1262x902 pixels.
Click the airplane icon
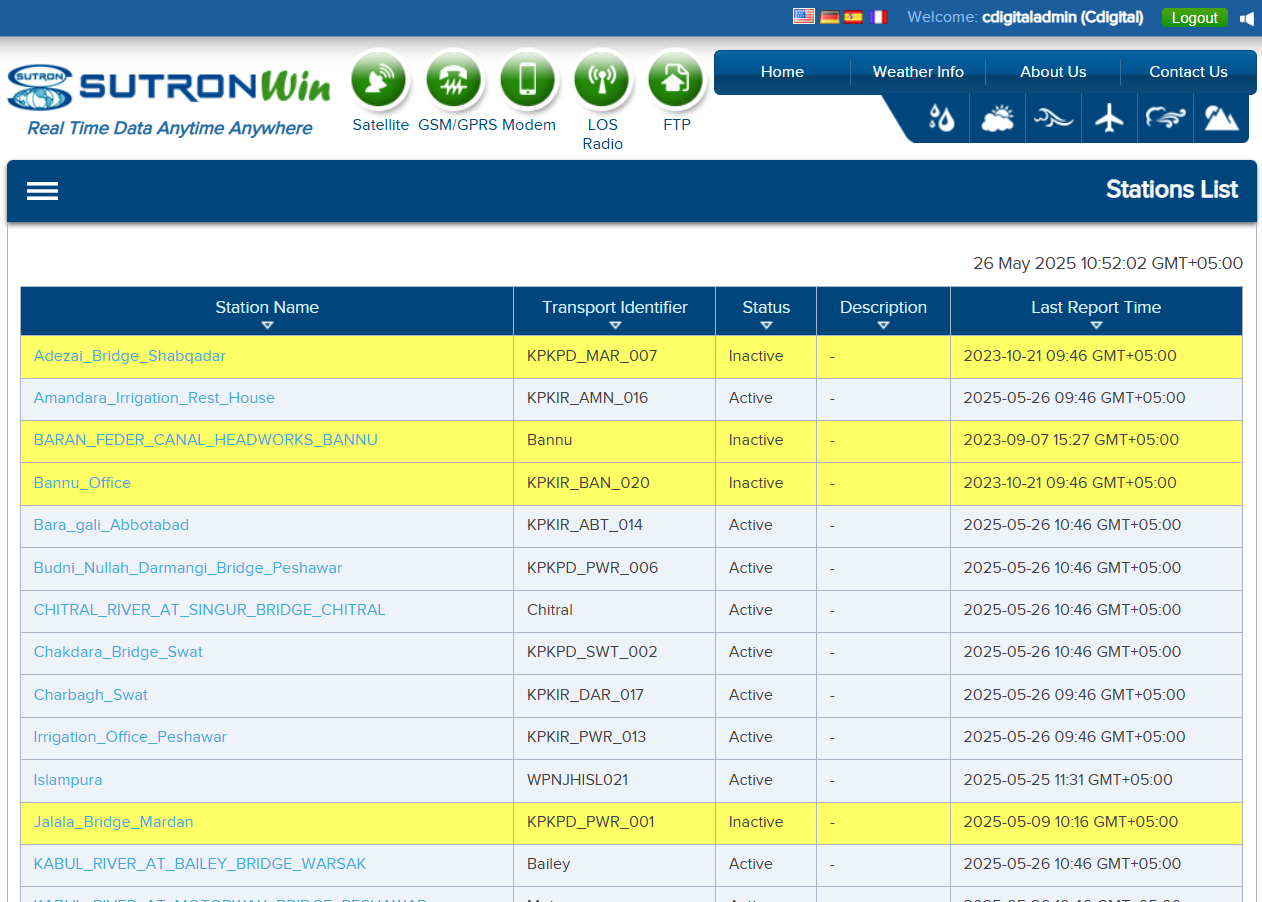(1109, 119)
